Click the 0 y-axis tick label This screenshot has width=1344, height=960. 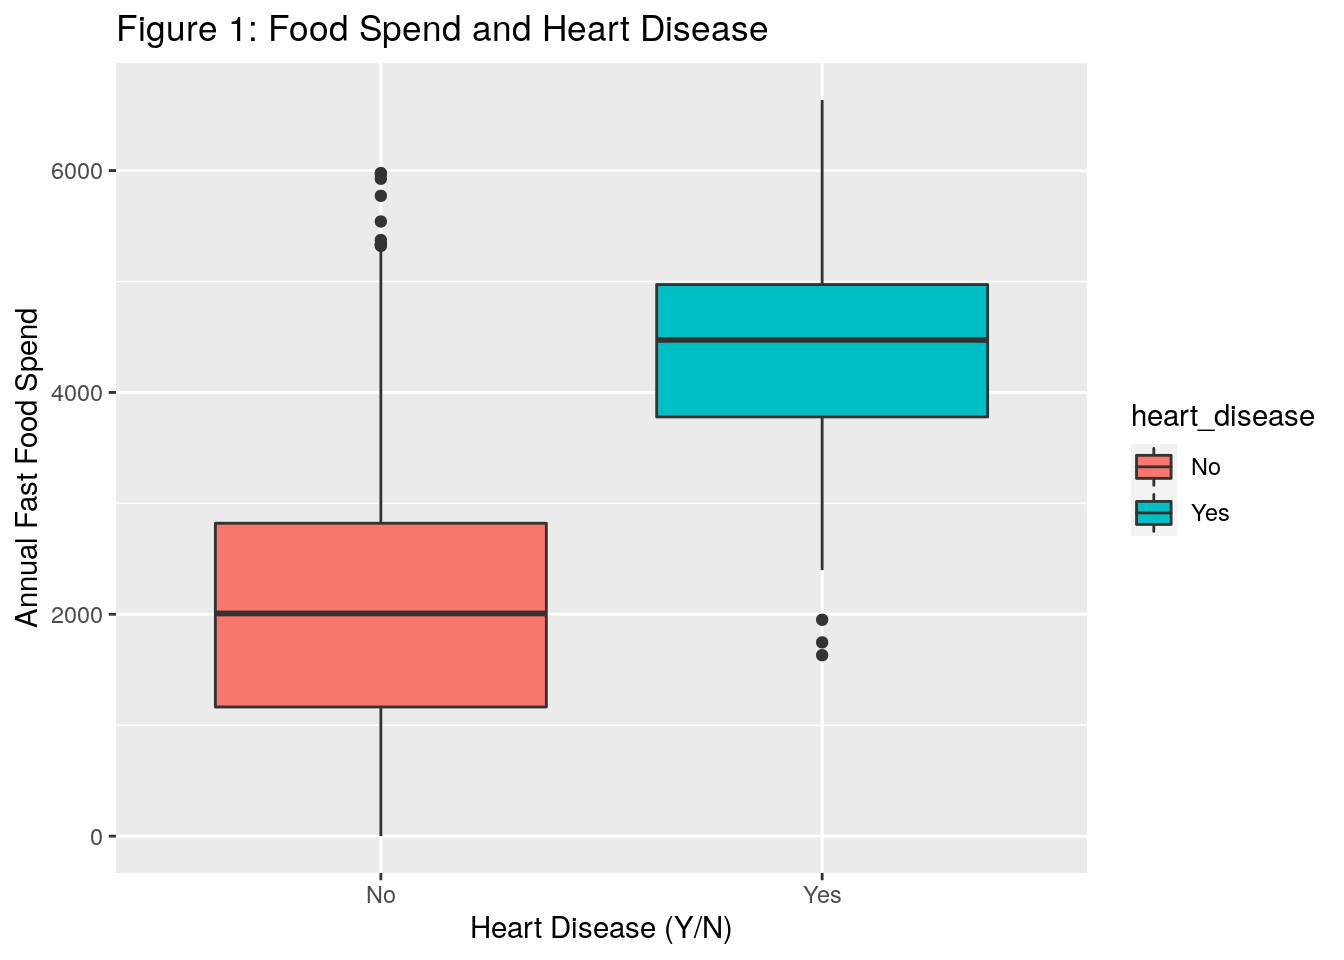96,836
